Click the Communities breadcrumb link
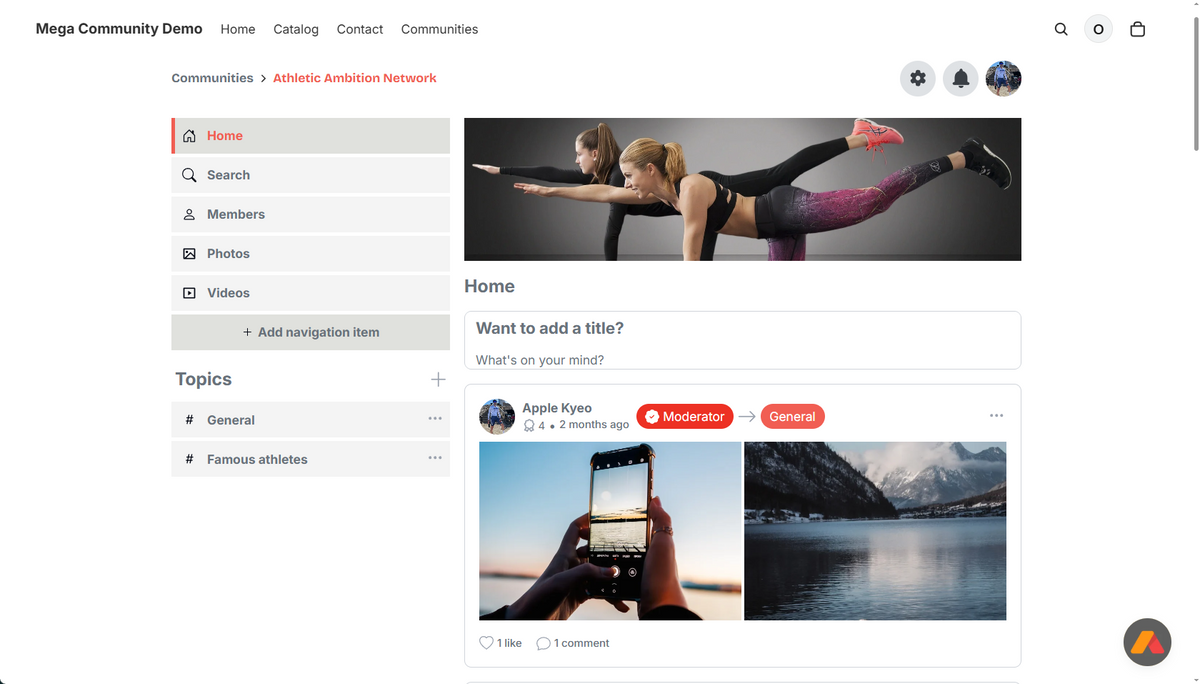Image resolution: width=1200 pixels, height=684 pixels. [x=212, y=78]
